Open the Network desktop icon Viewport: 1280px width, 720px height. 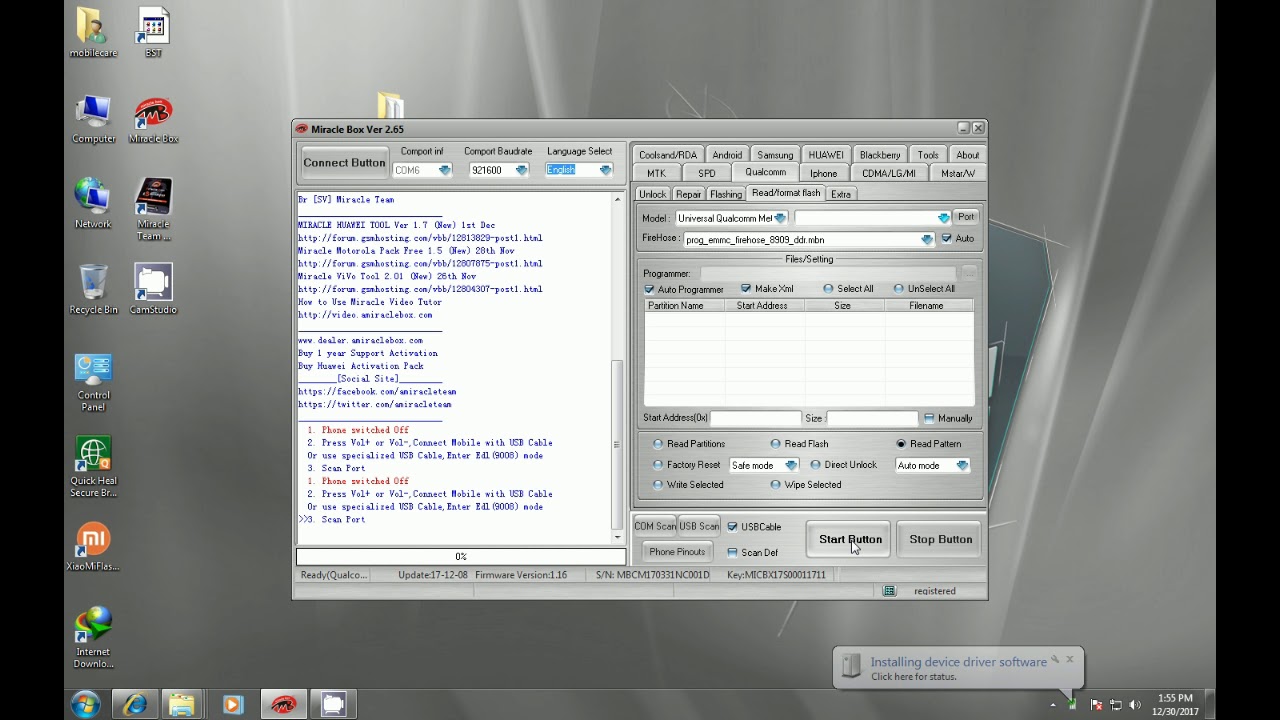click(x=93, y=204)
